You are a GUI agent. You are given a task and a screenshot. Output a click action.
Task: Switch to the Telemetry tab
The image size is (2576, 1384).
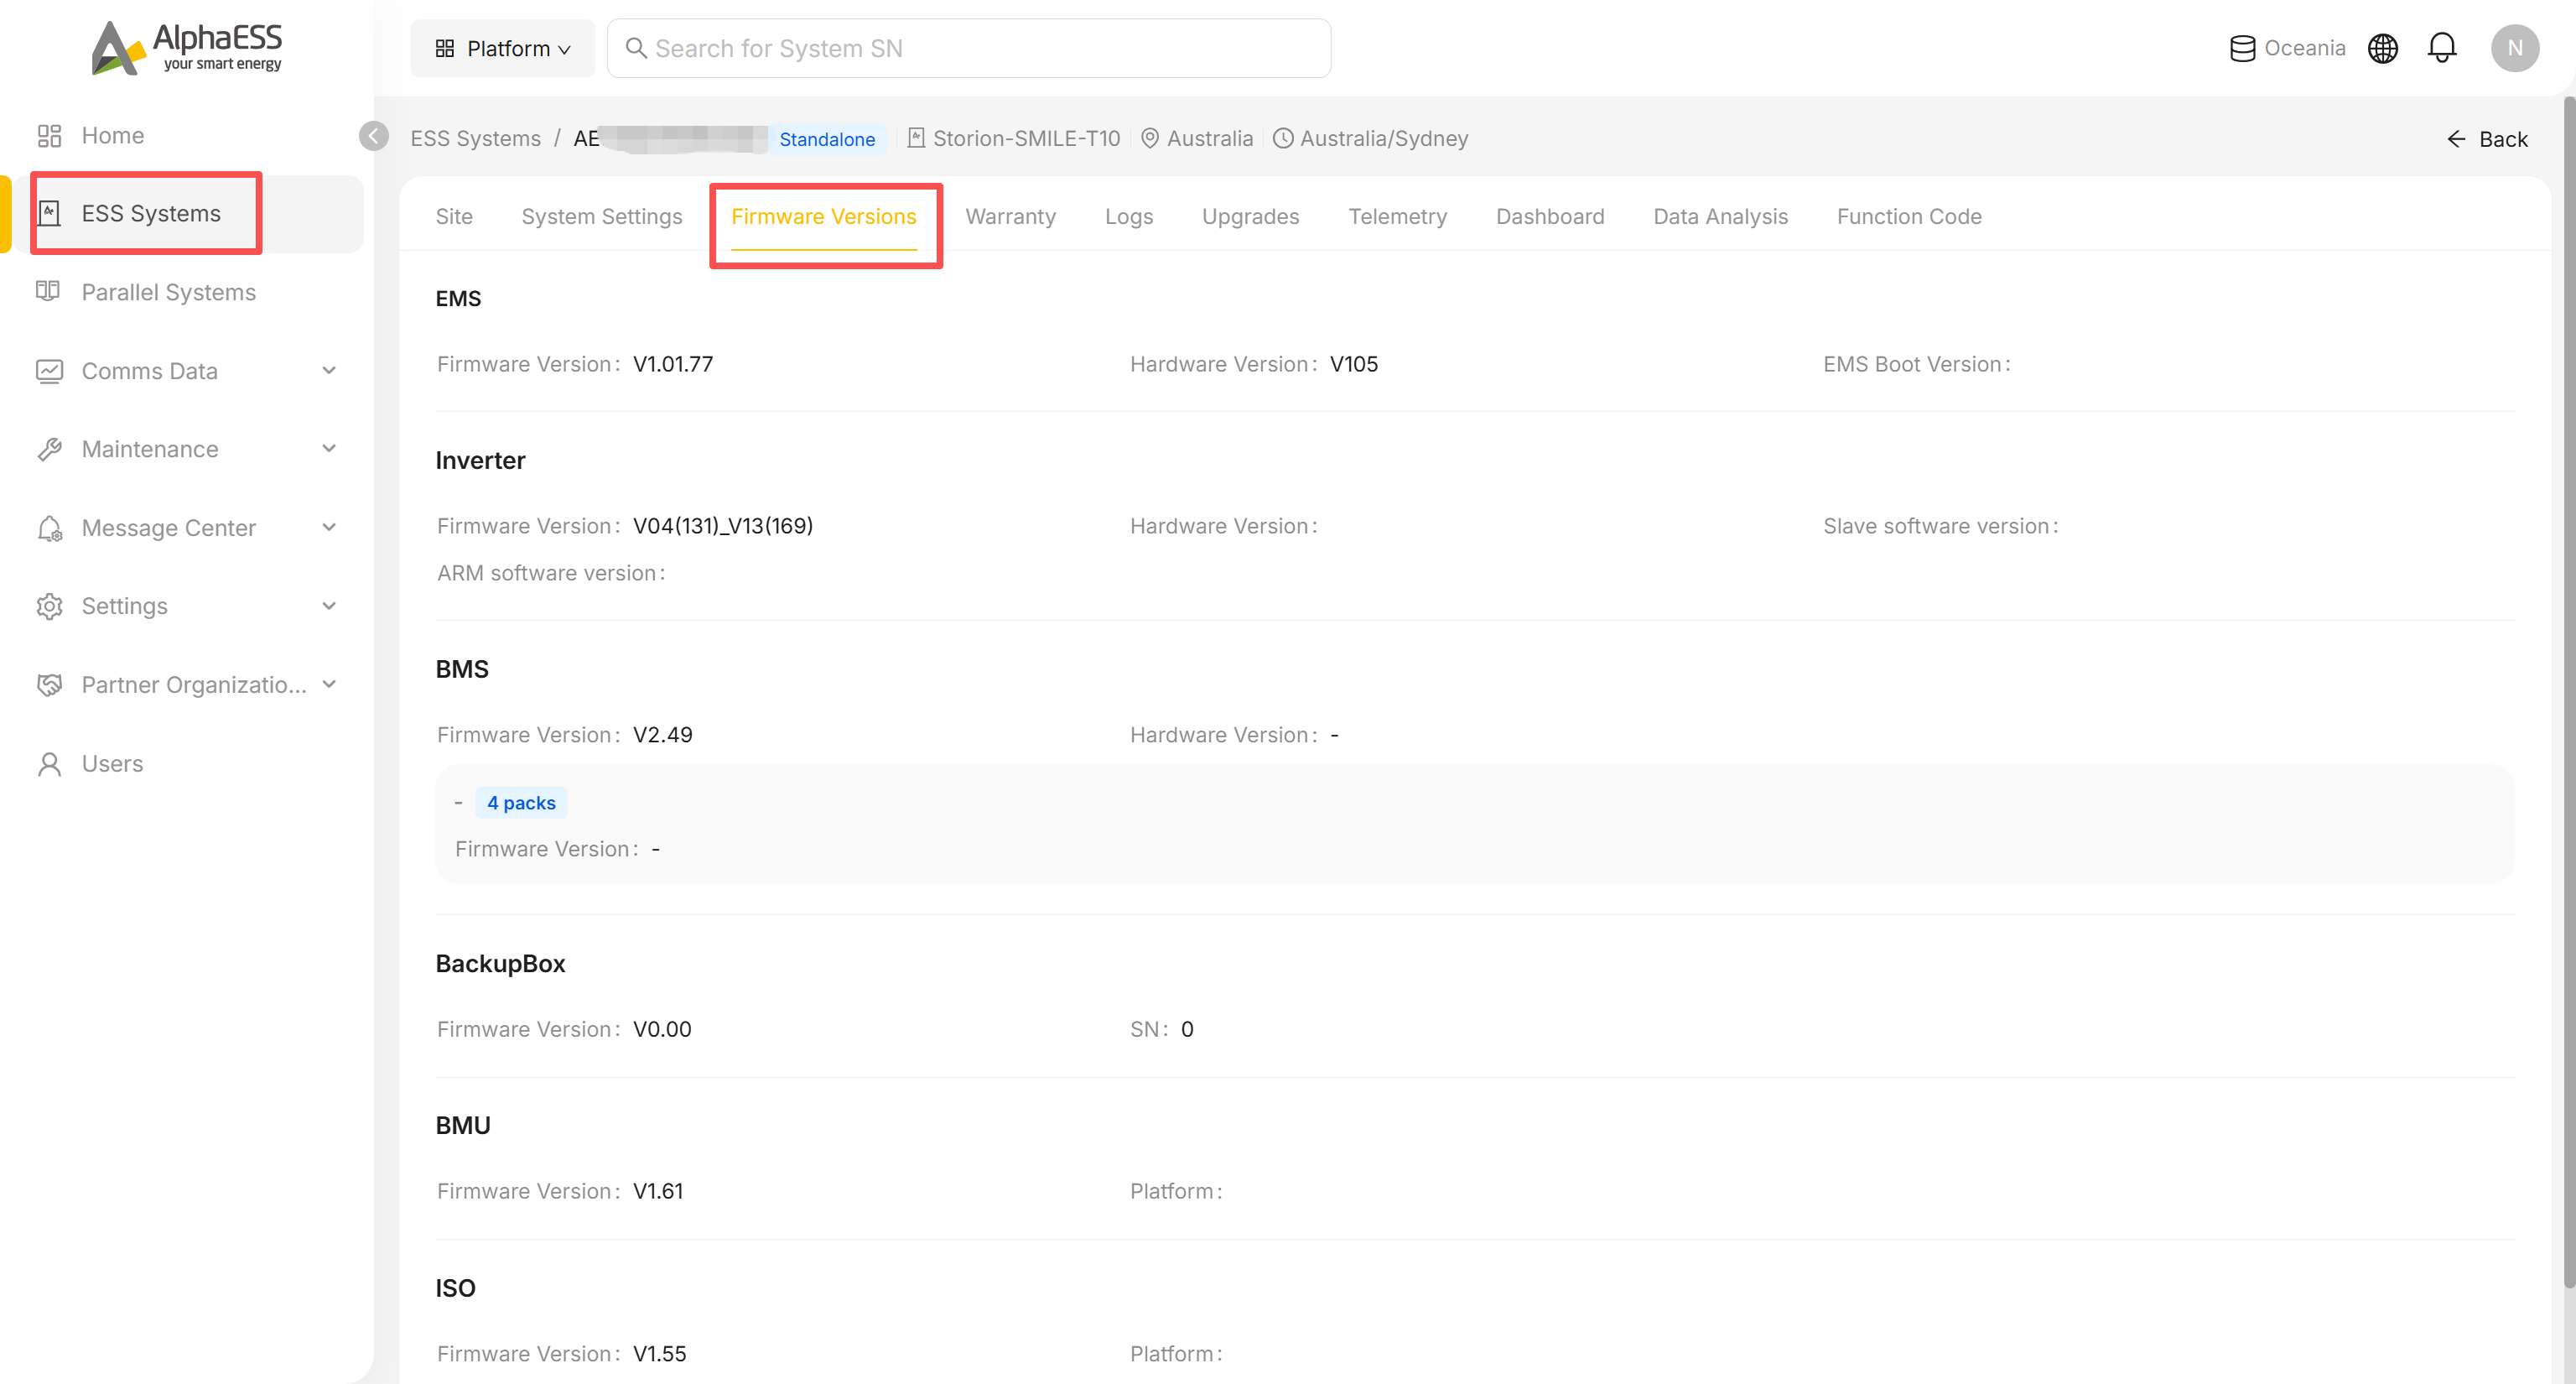pos(1397,216)
